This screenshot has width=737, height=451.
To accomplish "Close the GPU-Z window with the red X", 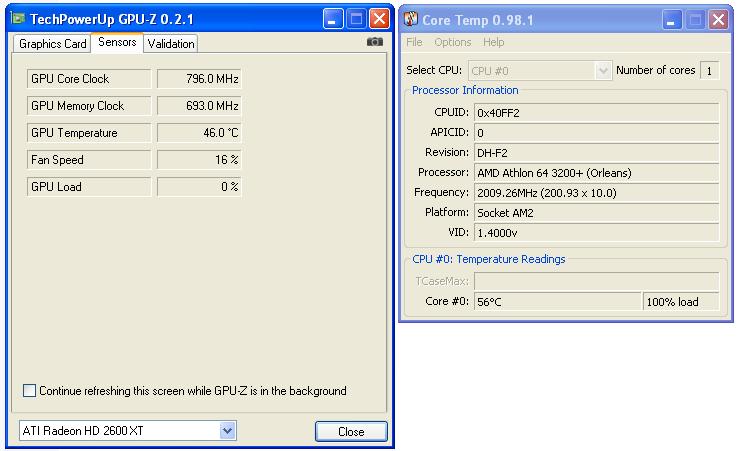I will point(379,19).
